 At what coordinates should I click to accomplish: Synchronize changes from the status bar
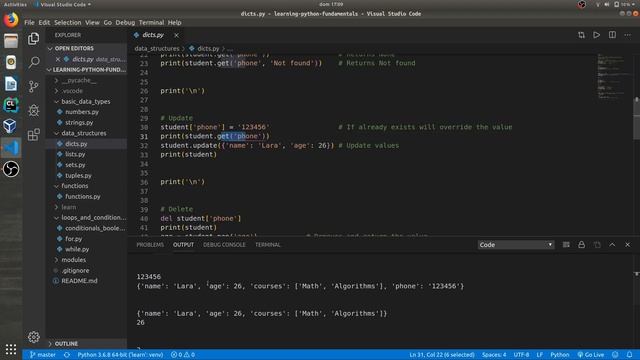[x=67, y=355]
